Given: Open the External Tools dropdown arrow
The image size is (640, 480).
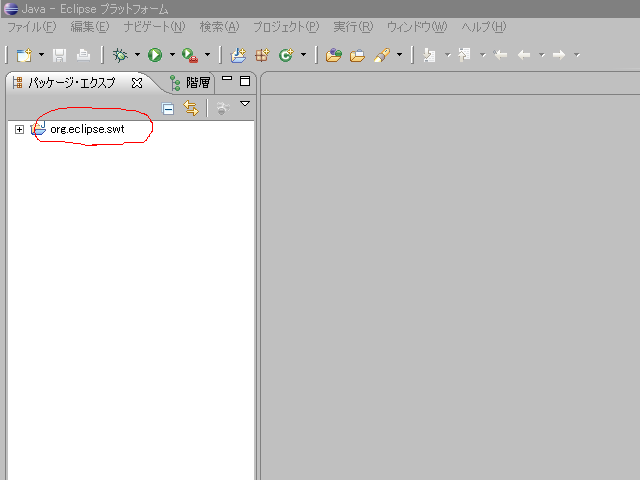Looking at the screenshot, I should [x=207, y=54].
